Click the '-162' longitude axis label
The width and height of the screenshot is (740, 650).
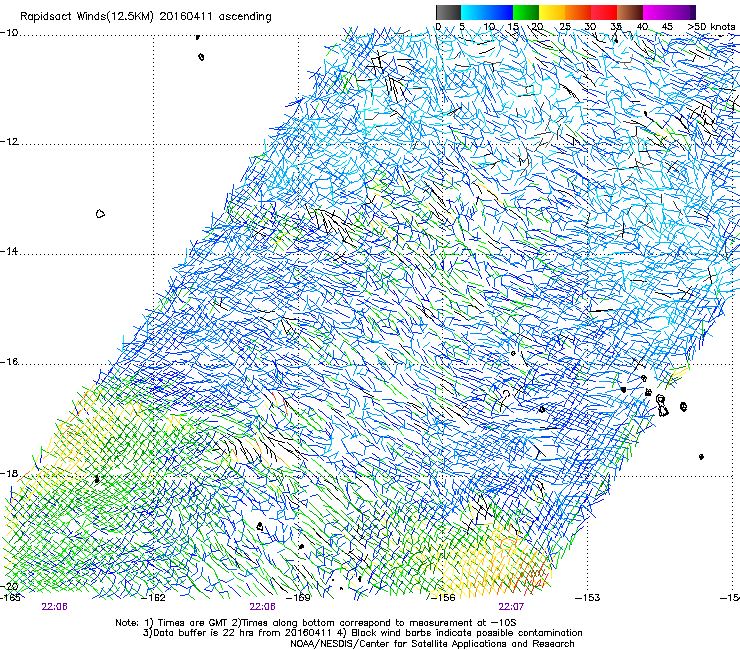153,598
